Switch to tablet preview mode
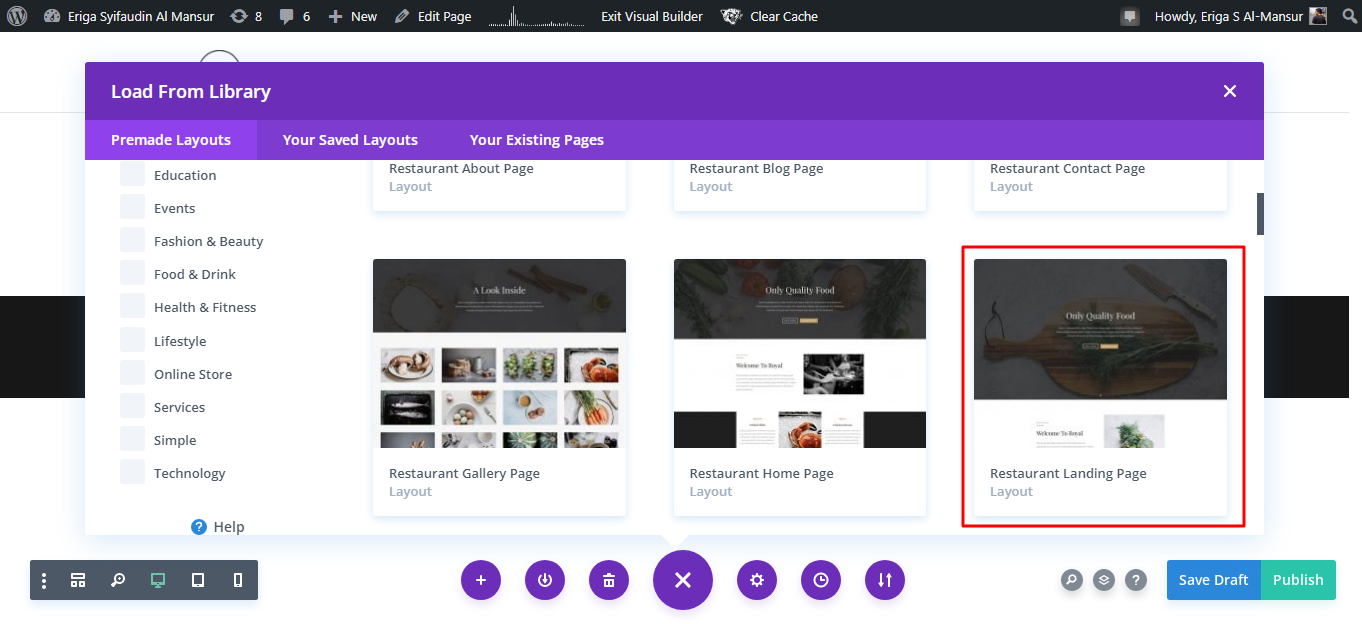Image resolution: width=1362 pixels, height=624 pixels. click(x=196, y=580)
